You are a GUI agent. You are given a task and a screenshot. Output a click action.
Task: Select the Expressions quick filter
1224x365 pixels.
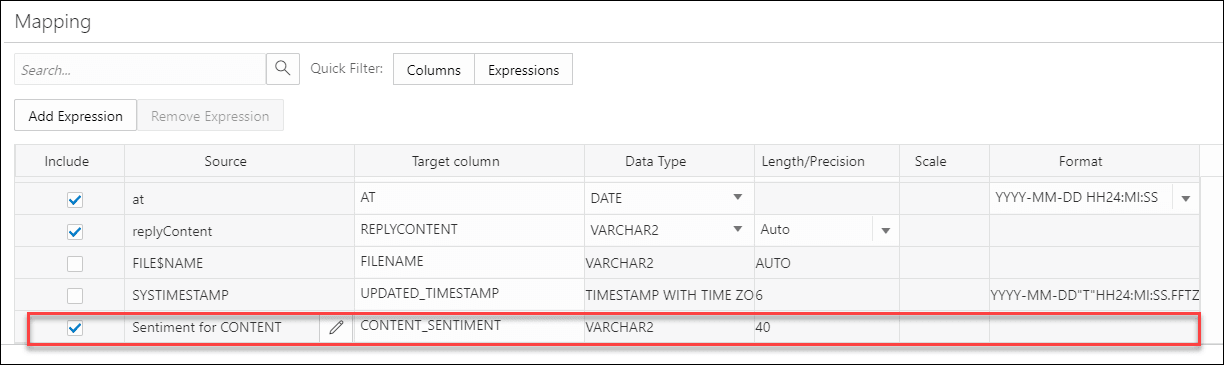(x=523, y=70)
